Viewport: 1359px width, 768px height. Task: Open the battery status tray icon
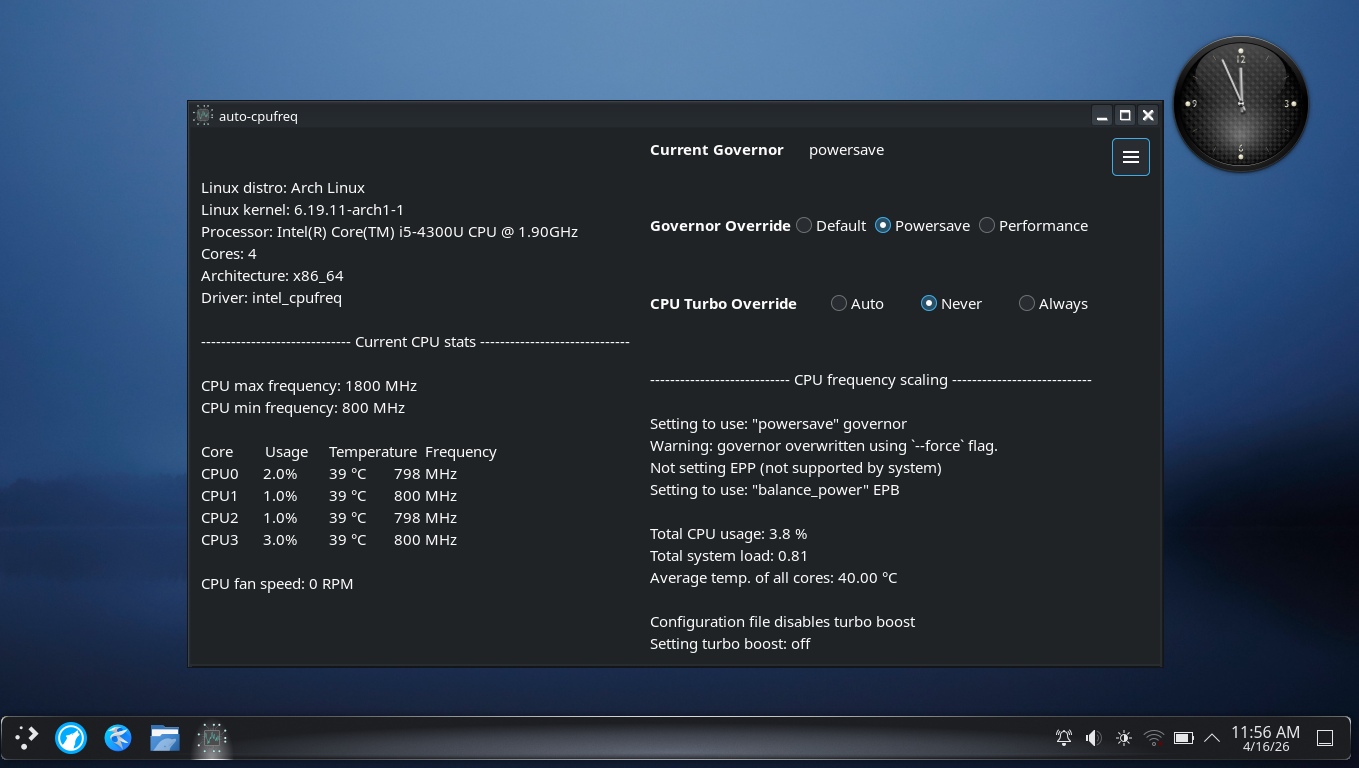(x=1184, y=738)
